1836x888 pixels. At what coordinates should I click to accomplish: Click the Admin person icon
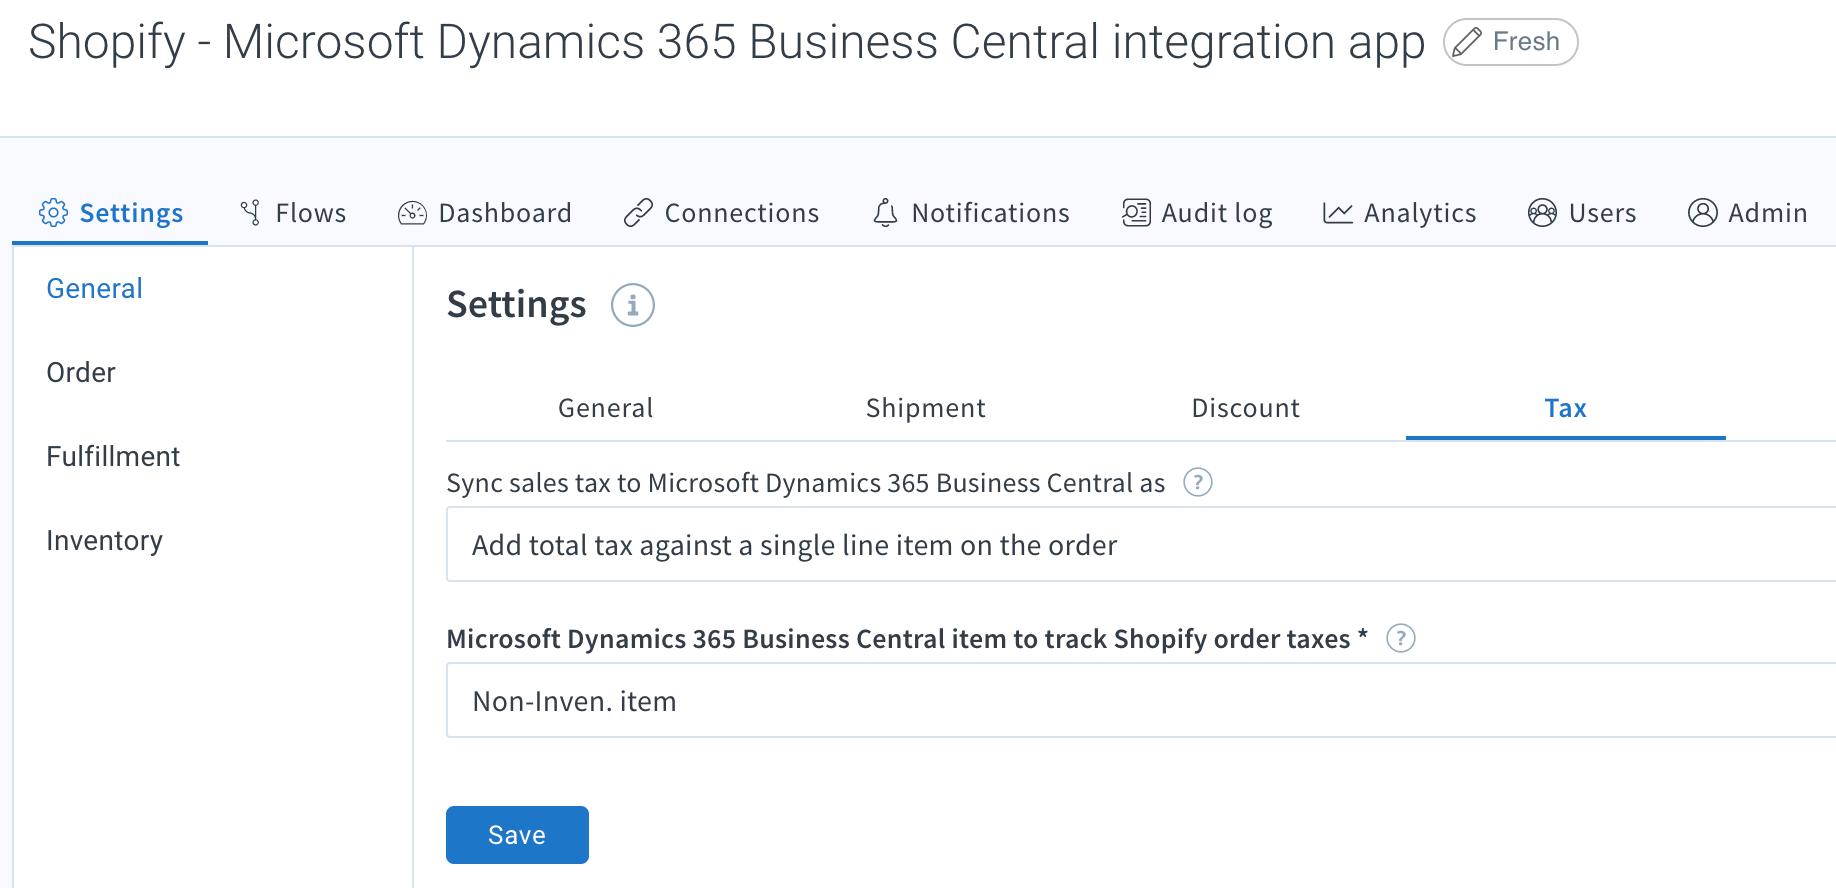point(1703,213)
